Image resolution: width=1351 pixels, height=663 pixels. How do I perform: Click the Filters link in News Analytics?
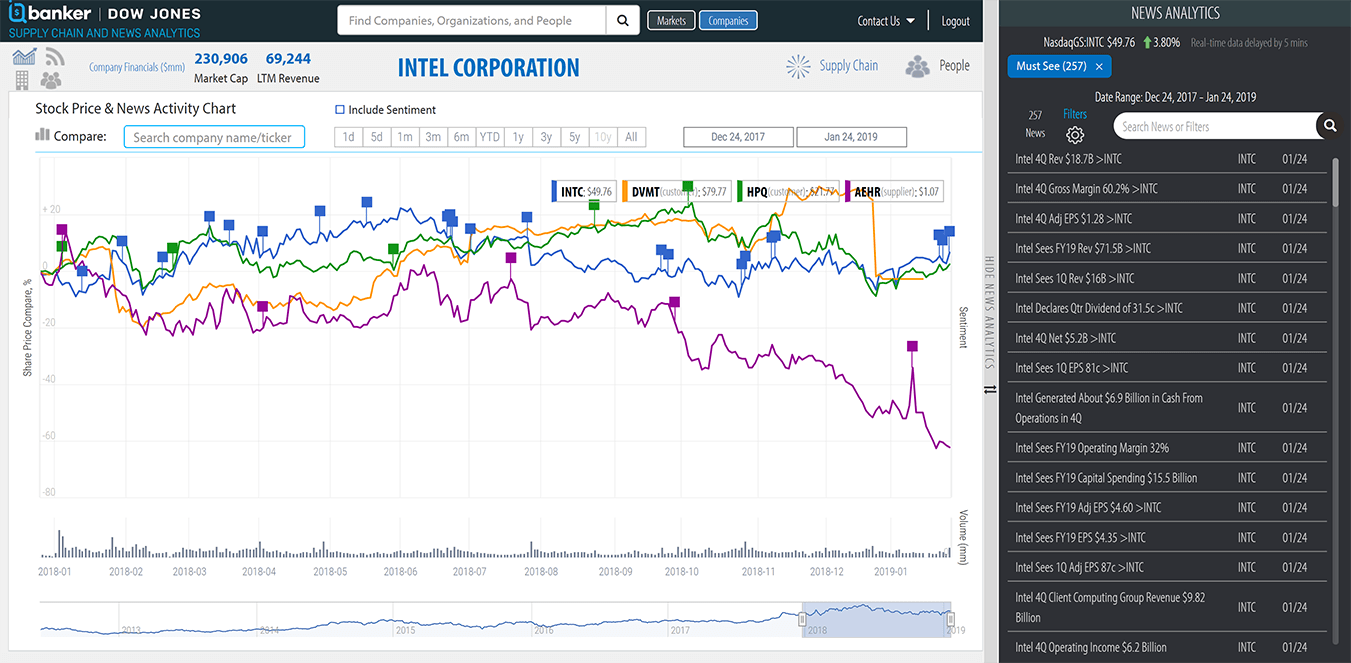(1075, 114)
